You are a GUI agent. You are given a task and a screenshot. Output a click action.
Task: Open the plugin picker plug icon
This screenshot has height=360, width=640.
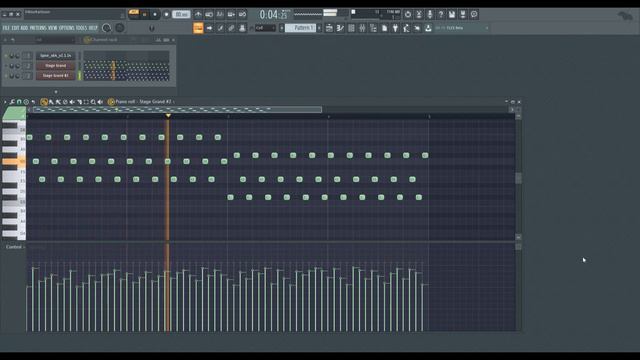396,28
